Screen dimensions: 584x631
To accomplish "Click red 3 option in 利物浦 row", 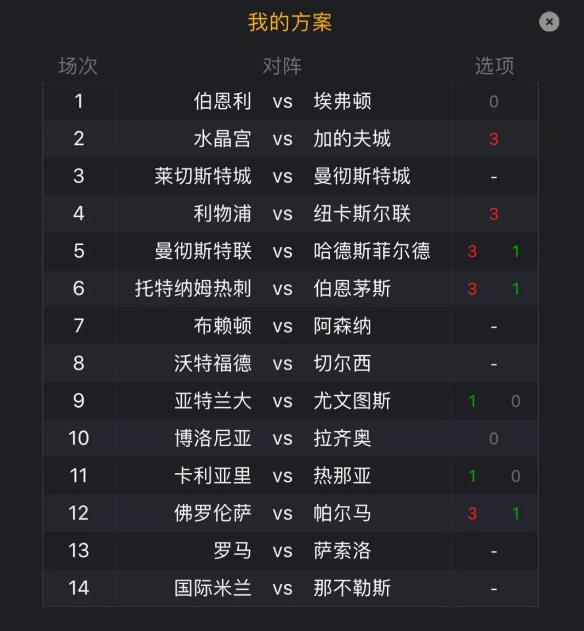I will (494, 214).
